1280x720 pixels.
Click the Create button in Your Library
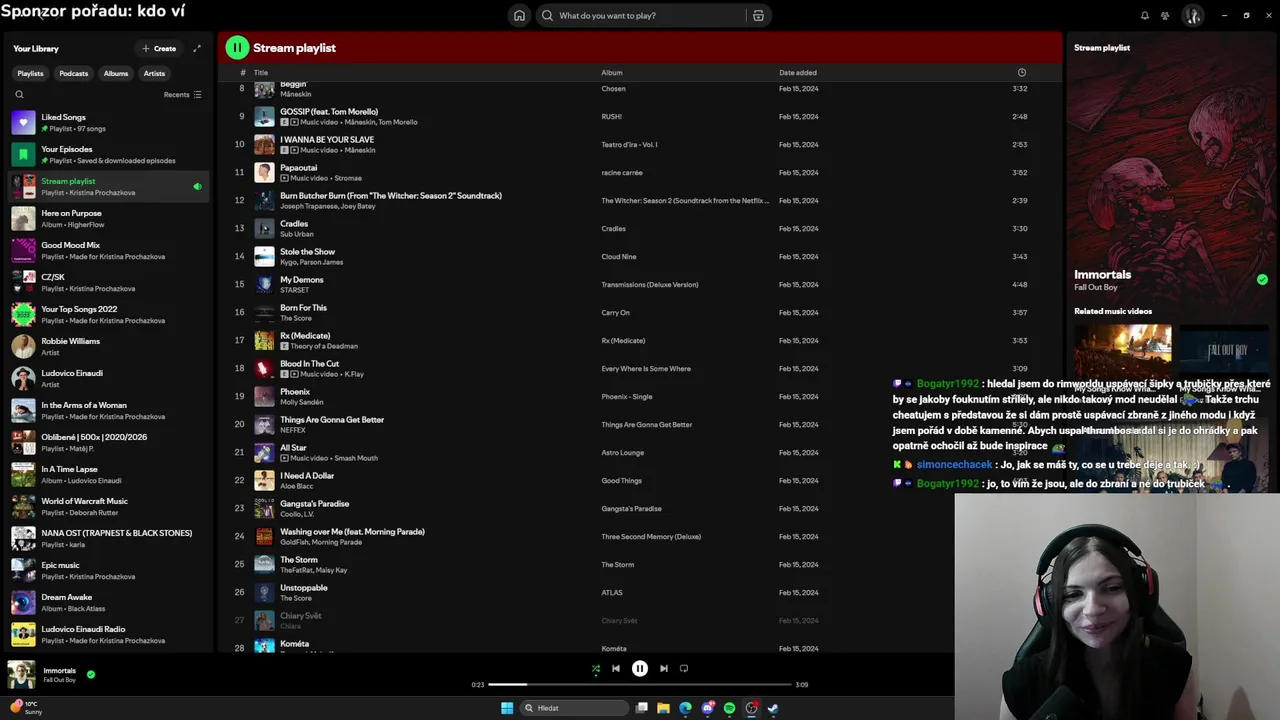tap(159, 48)
